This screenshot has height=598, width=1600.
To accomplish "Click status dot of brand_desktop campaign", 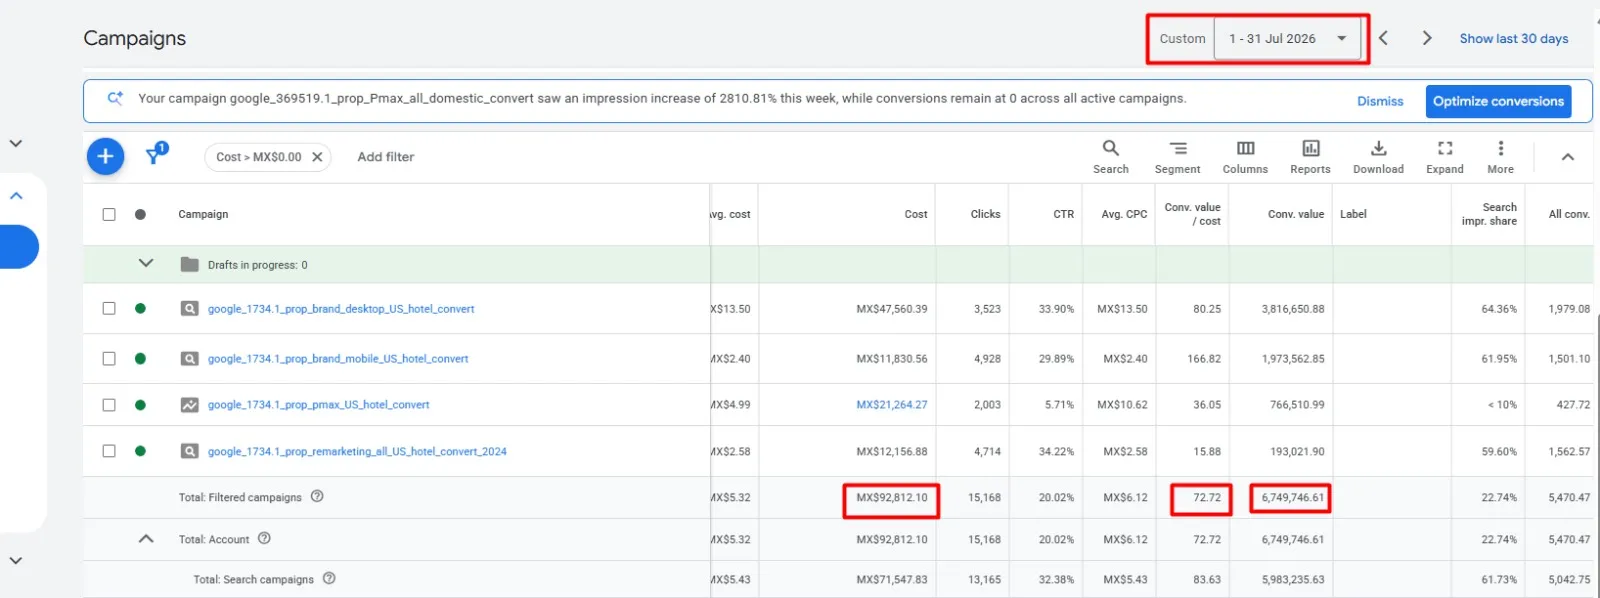I will pyautogui.click(x=140, y=308).
